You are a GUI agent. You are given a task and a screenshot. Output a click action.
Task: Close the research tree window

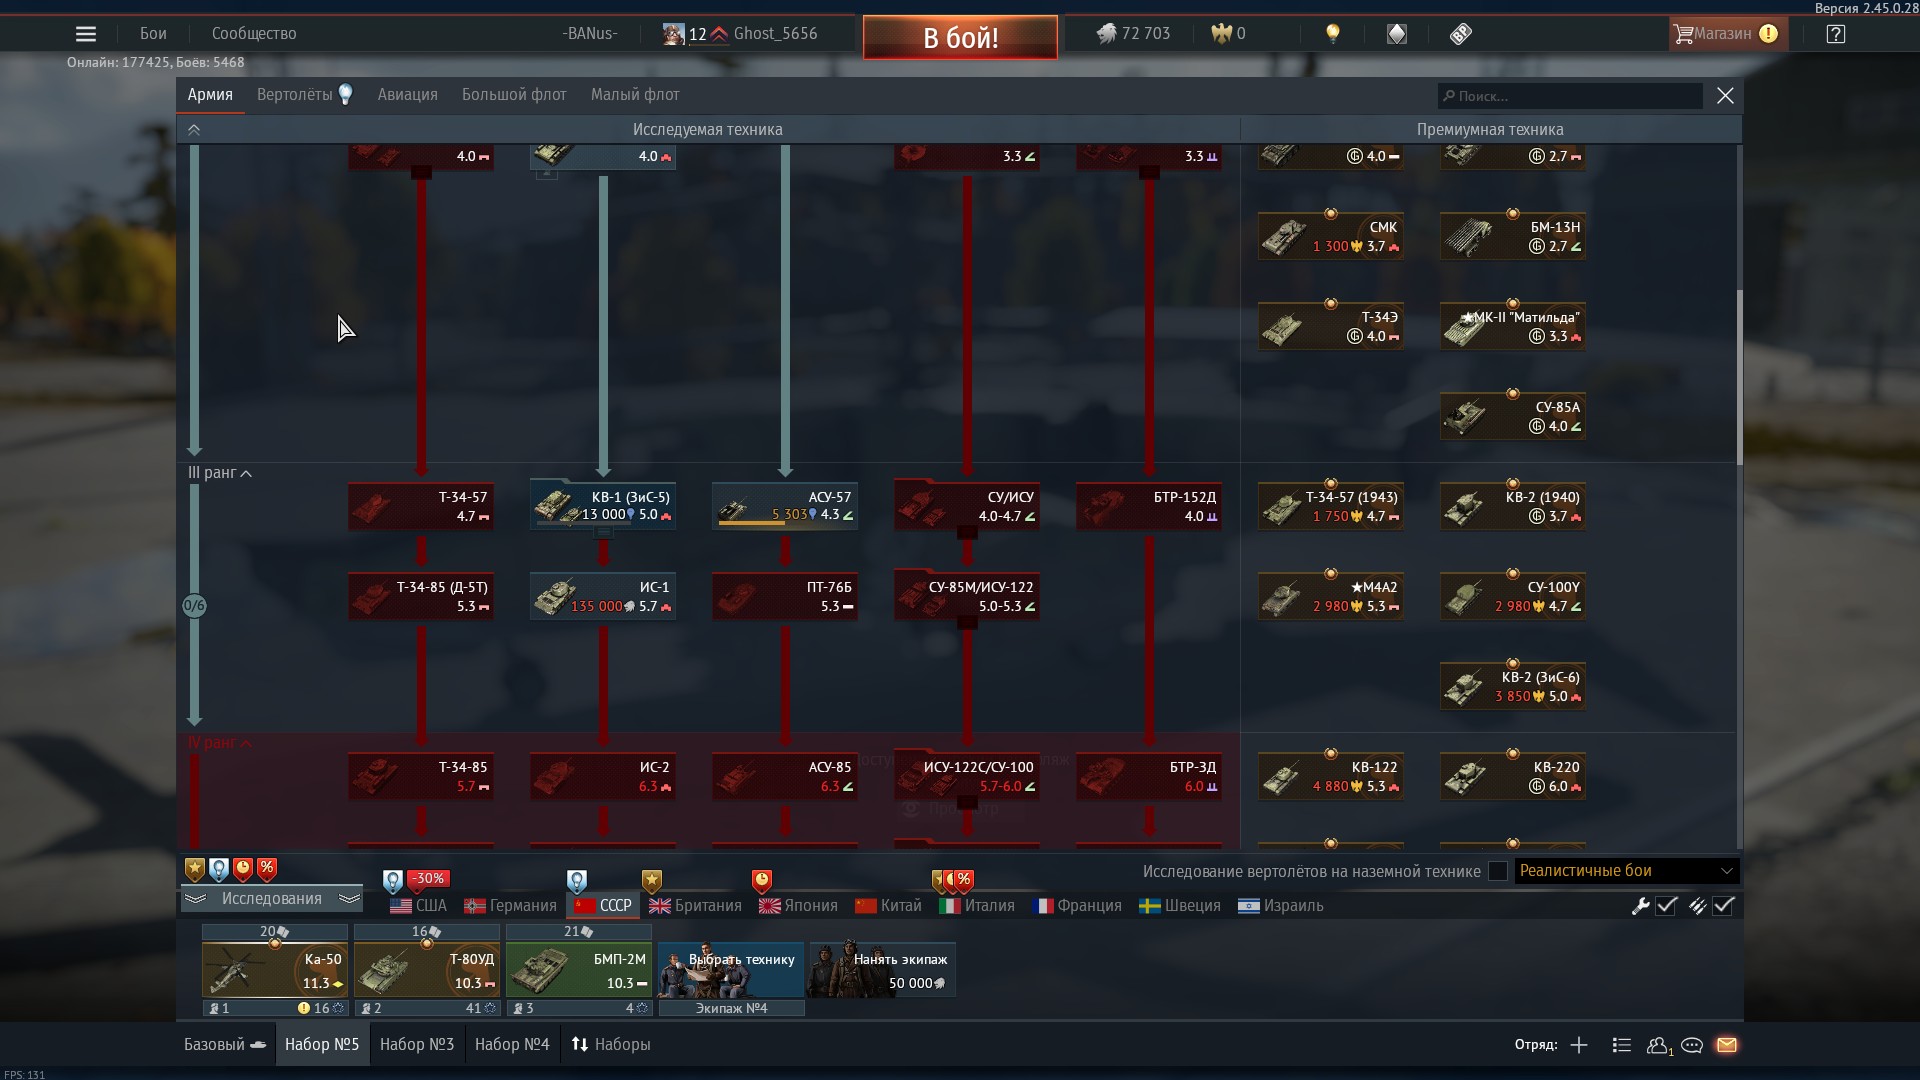(x=1725, y=96)
